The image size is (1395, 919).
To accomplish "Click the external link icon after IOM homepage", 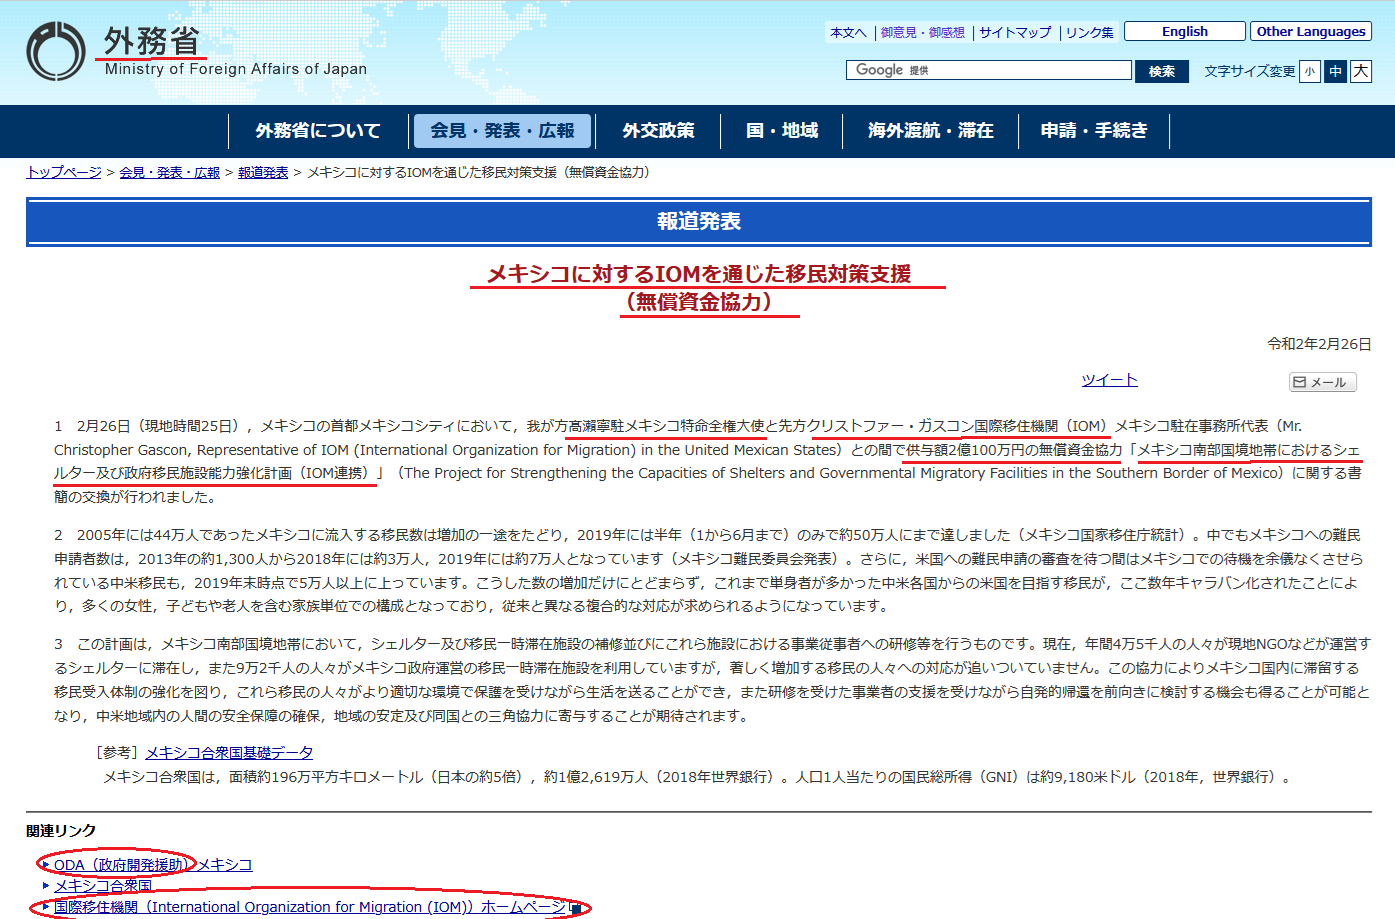I will (x=575, y=908).
